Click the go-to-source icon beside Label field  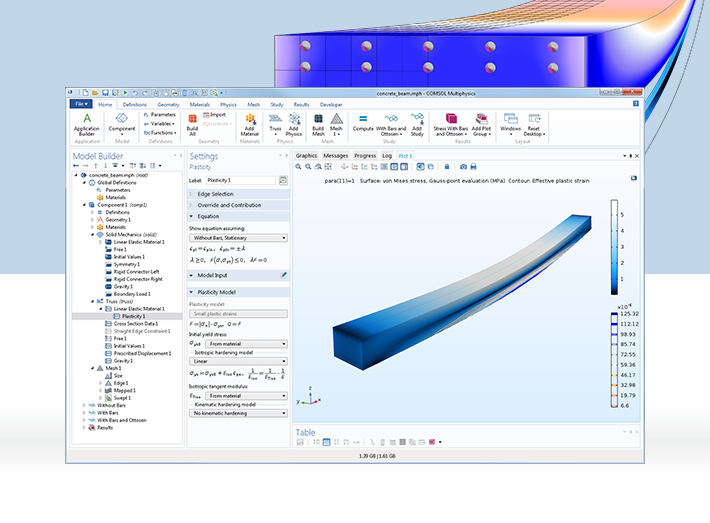[x=283, y=180]
